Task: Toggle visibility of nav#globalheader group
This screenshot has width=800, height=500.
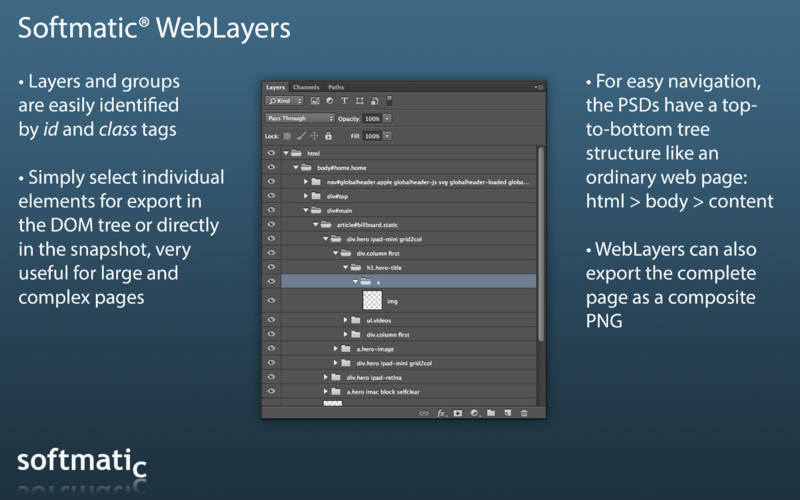Action: (271, 182)
